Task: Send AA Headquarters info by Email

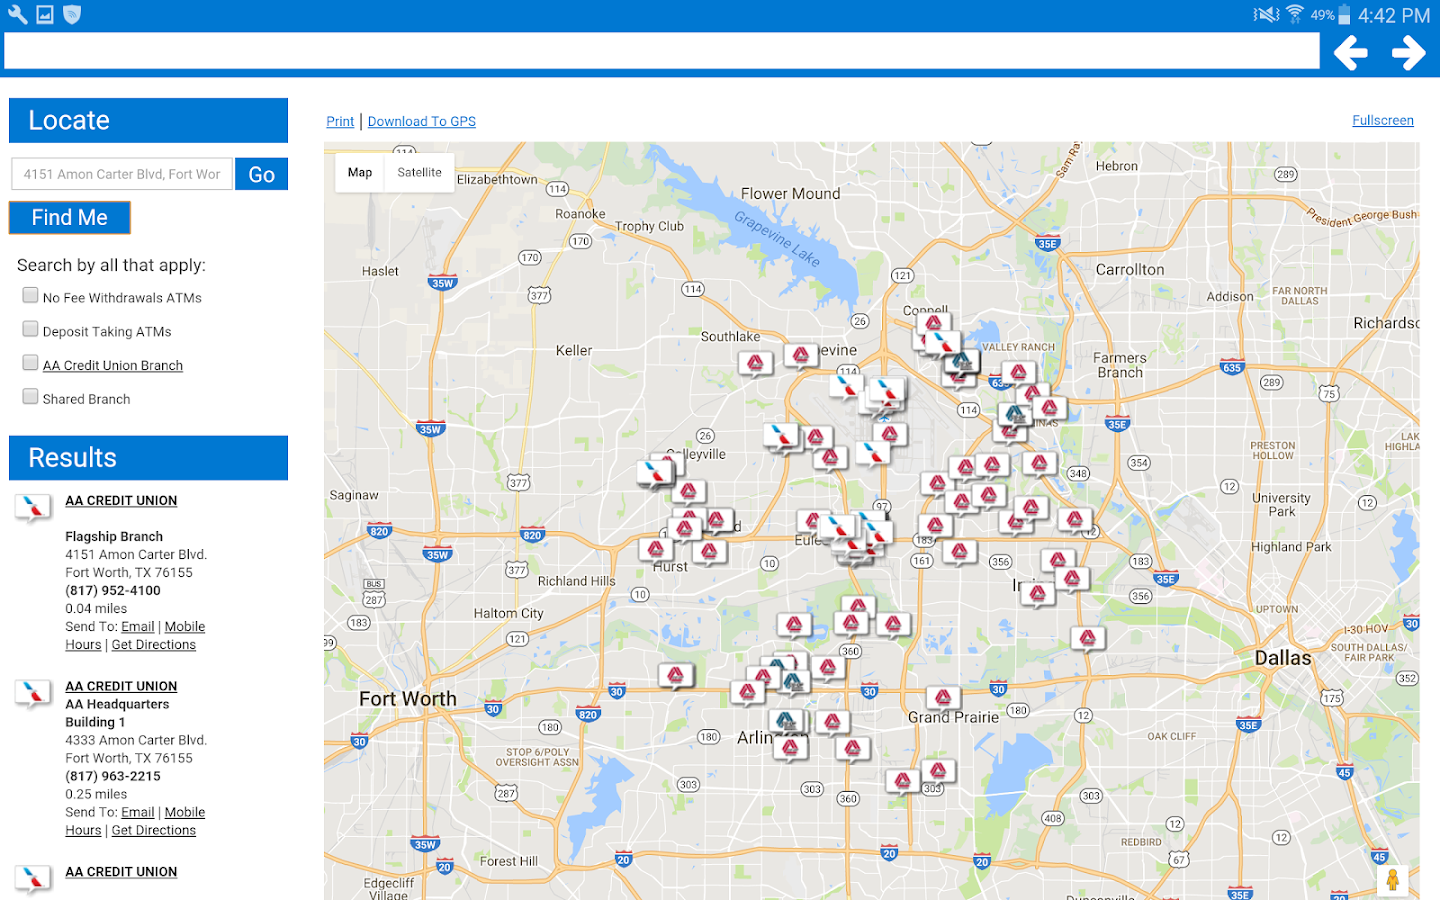Action: click(x=138, y=813)
